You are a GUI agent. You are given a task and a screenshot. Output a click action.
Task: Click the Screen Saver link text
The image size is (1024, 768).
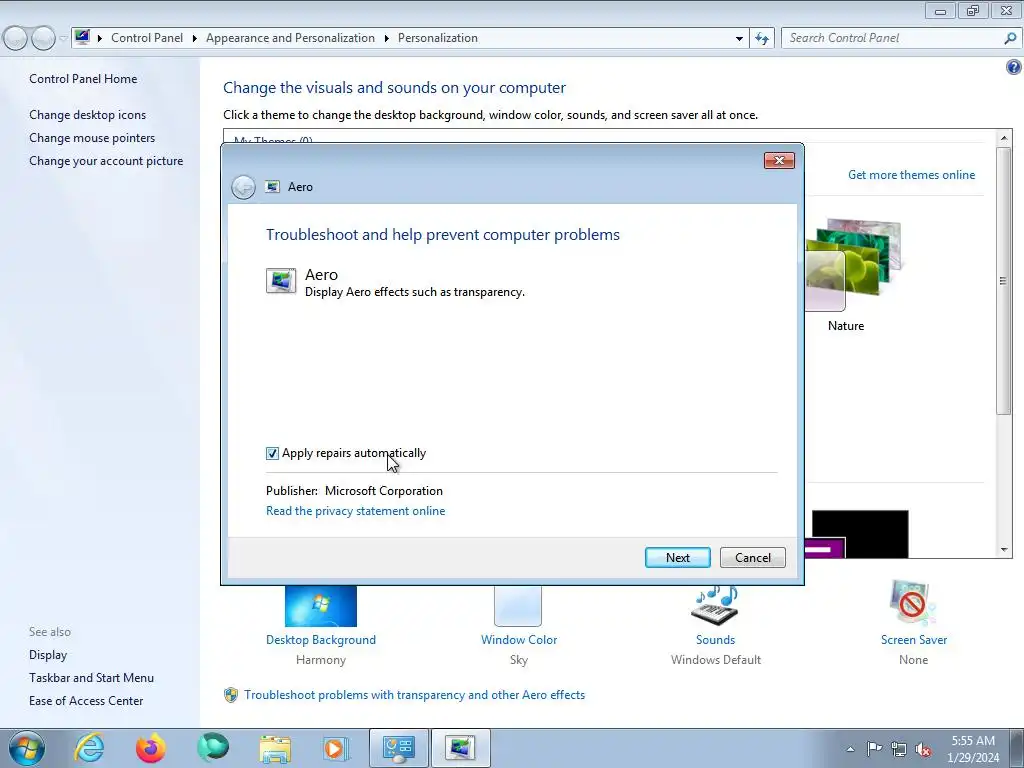914,640
